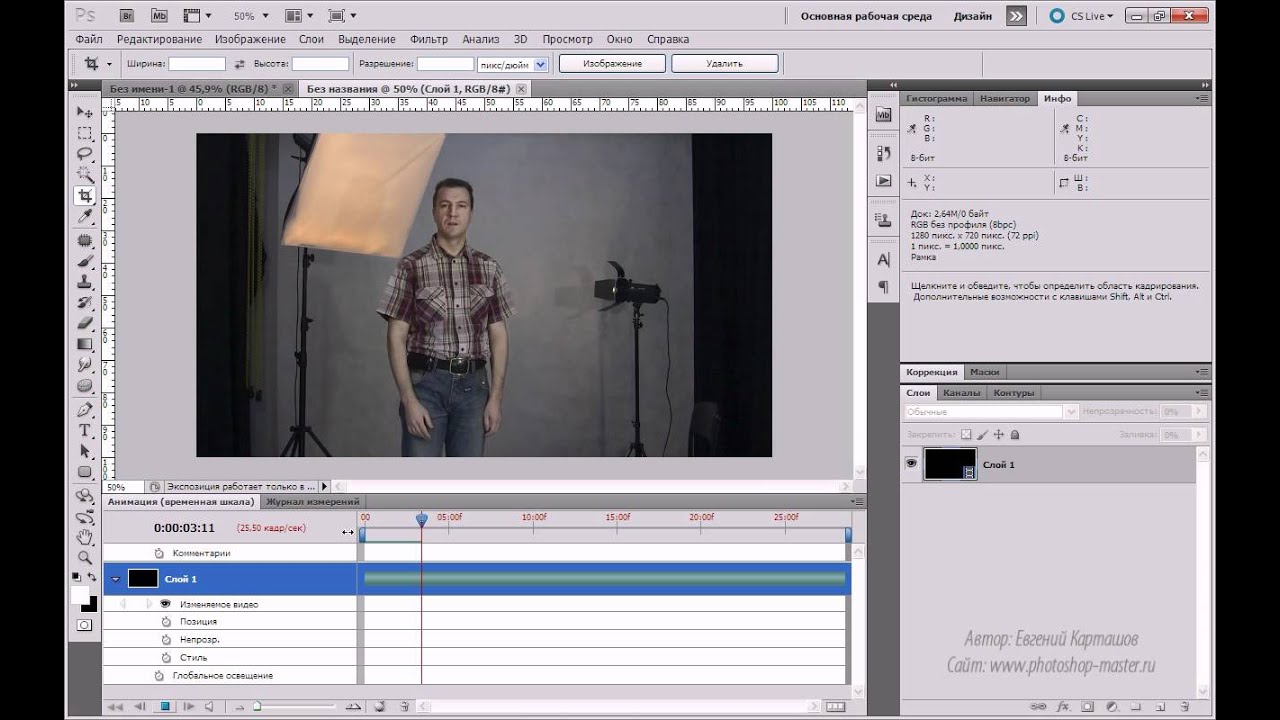Image resolution: width=1280 pixels, height=720 pixels.
Task: Add layer style with fx icon
Action: pos(1062,706)
